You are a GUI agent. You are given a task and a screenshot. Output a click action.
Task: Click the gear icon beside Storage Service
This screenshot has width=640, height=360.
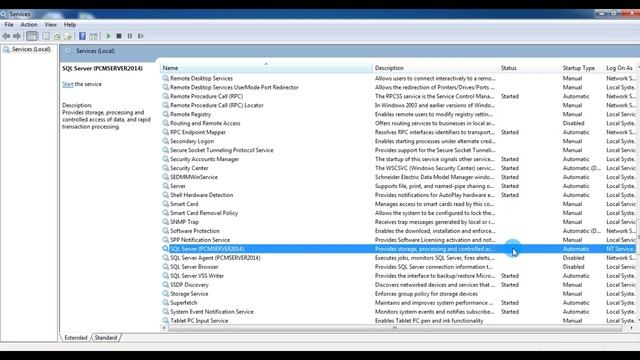click(x=165, y=293)
